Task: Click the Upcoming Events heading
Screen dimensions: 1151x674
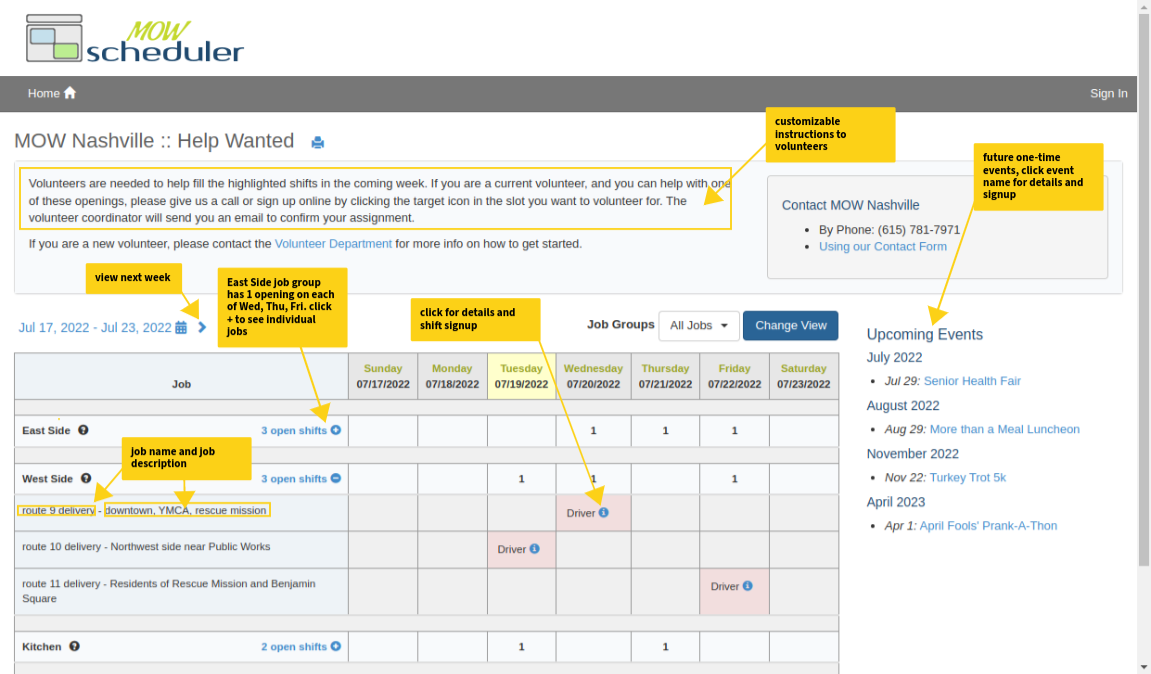Action: tap(924, 335)
